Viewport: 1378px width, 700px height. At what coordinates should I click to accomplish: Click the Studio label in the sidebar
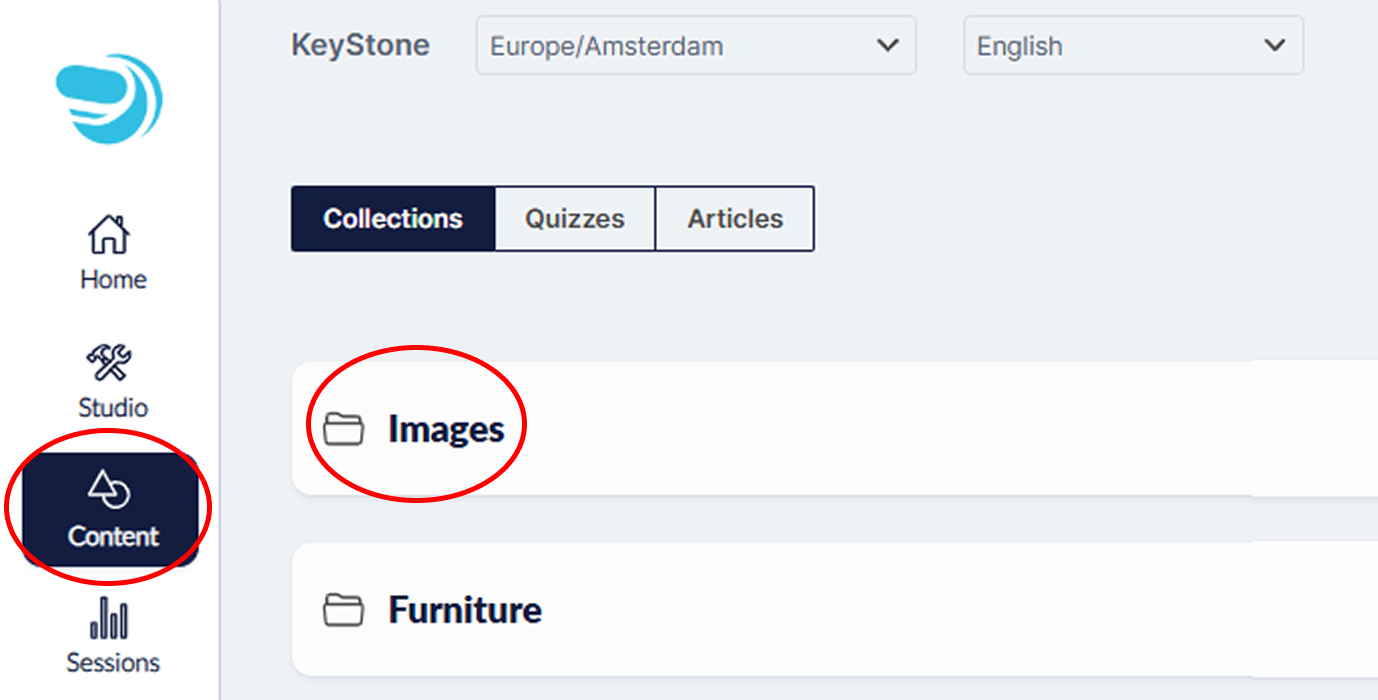tap(113, 407)
